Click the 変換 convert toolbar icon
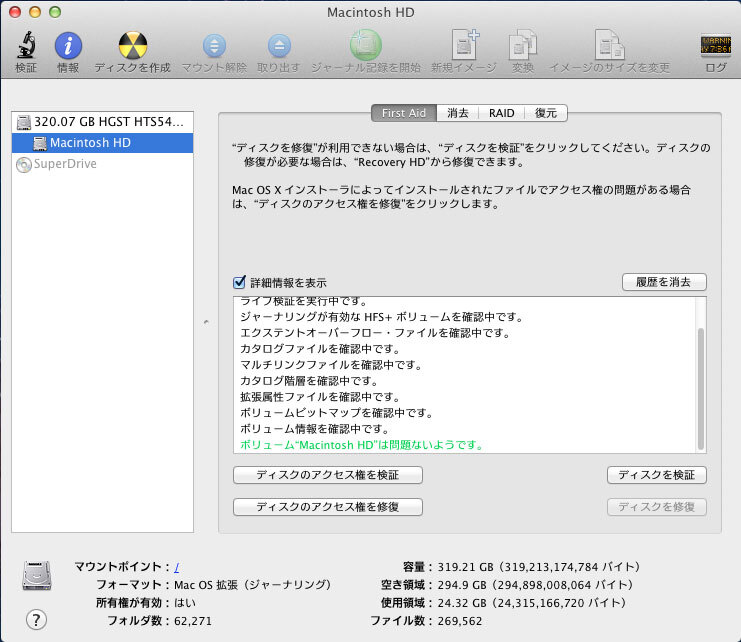Screen dimensions: 741x642 (x=523, y=45)
